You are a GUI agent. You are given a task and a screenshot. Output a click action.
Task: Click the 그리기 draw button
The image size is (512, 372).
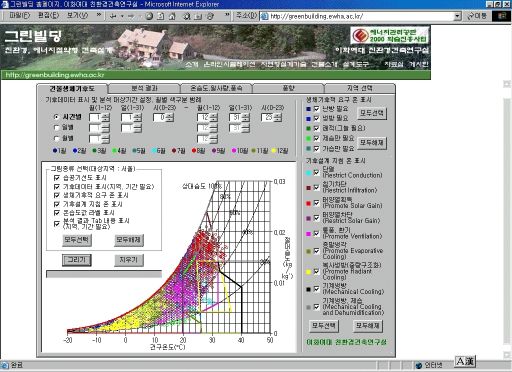[77, 260]
